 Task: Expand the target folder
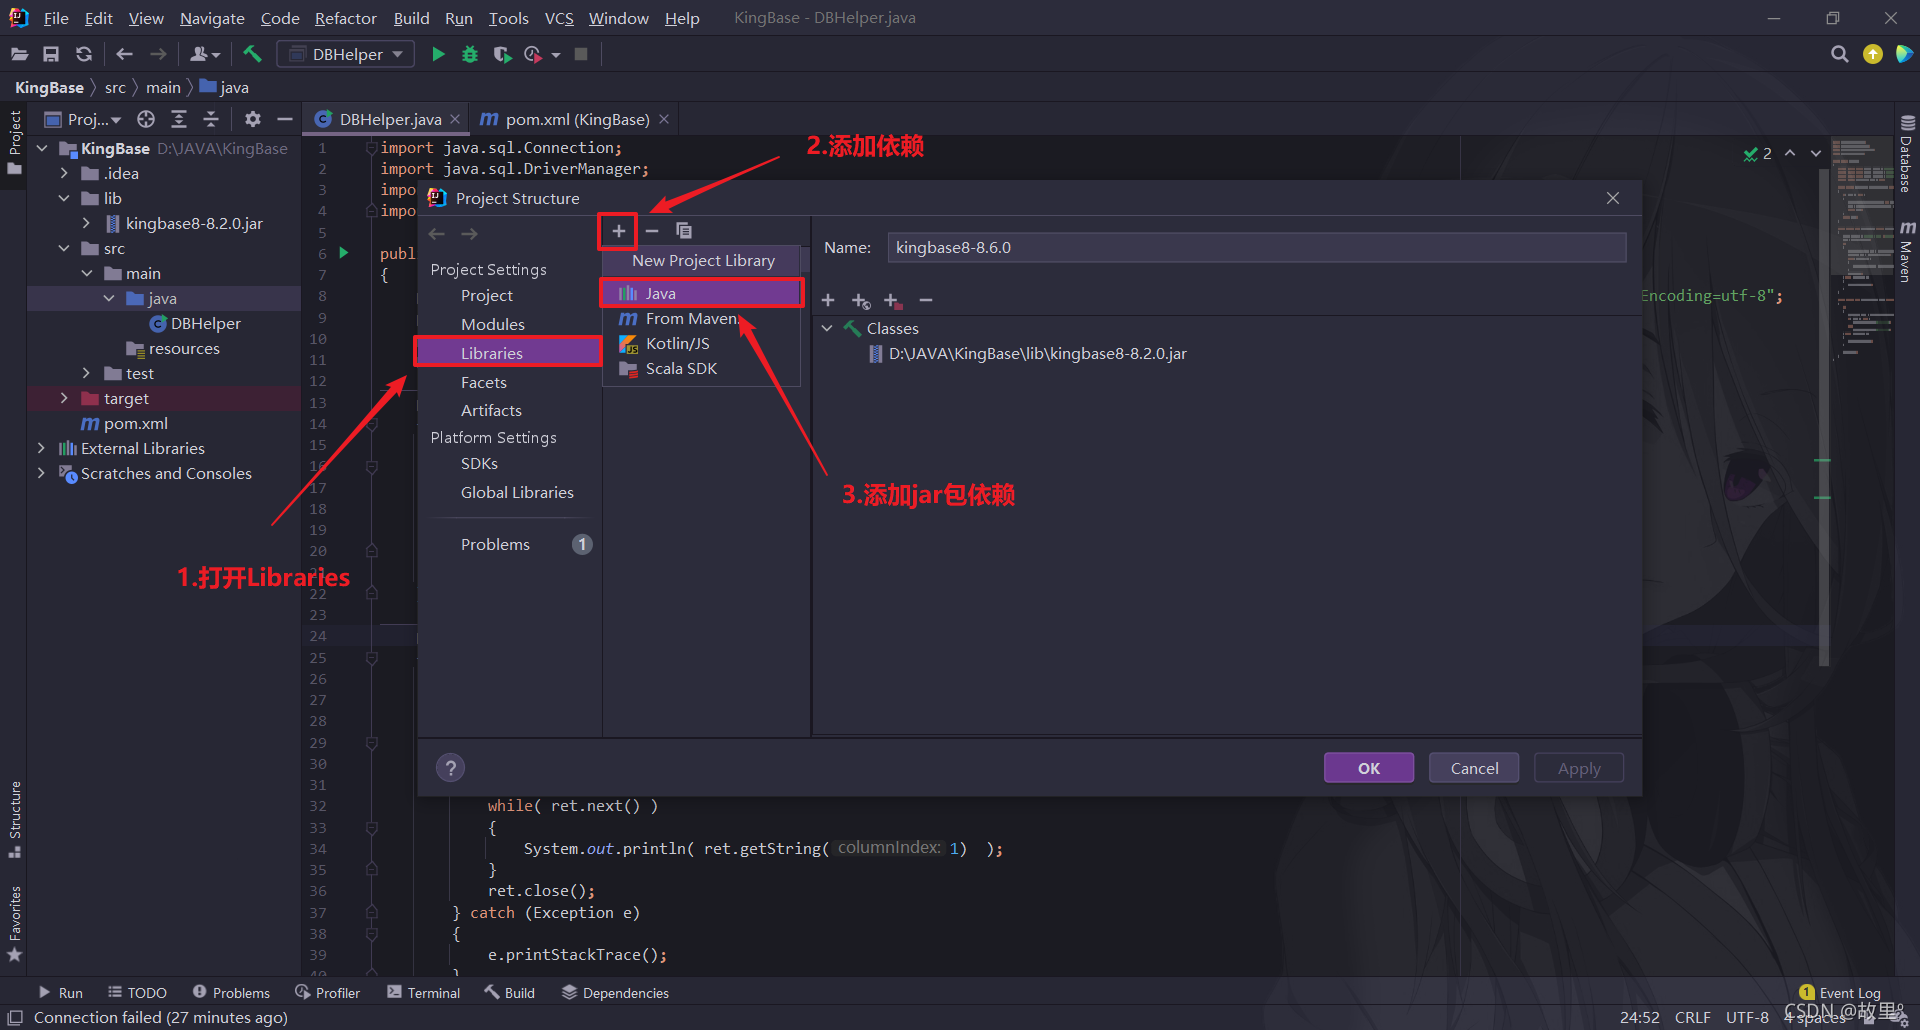pos(64,398)
